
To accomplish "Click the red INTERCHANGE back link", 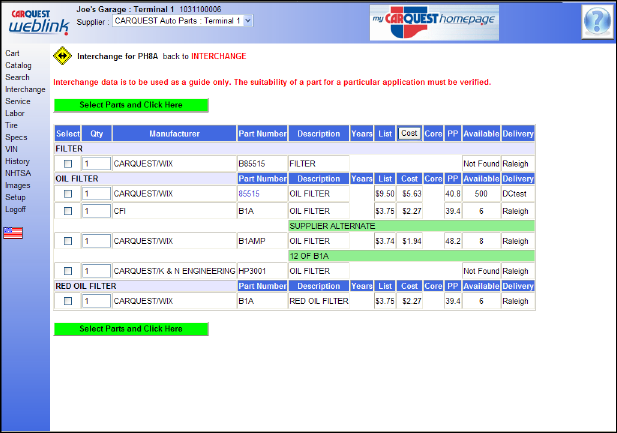I will (x=219, y=56).
